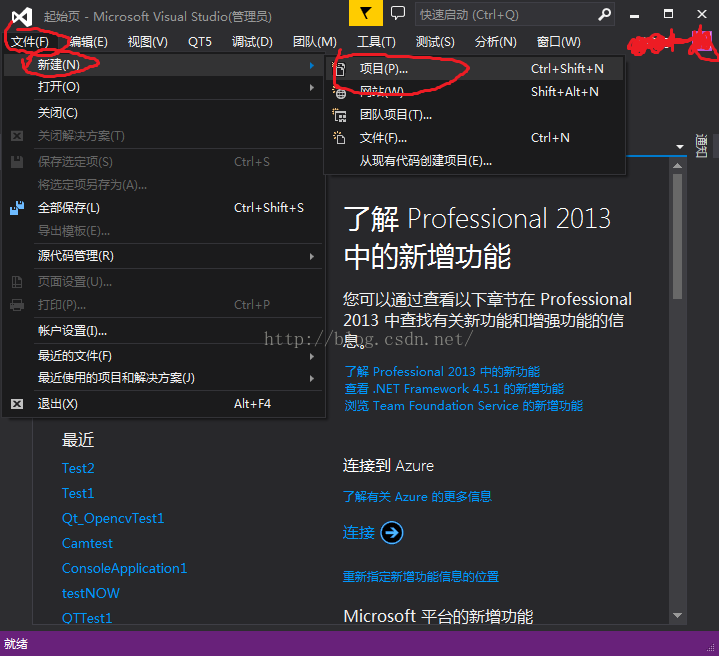Open 帐户设置(I)... menu item
Viewport: 719px width, 656px height.
(x=164, y=331)
